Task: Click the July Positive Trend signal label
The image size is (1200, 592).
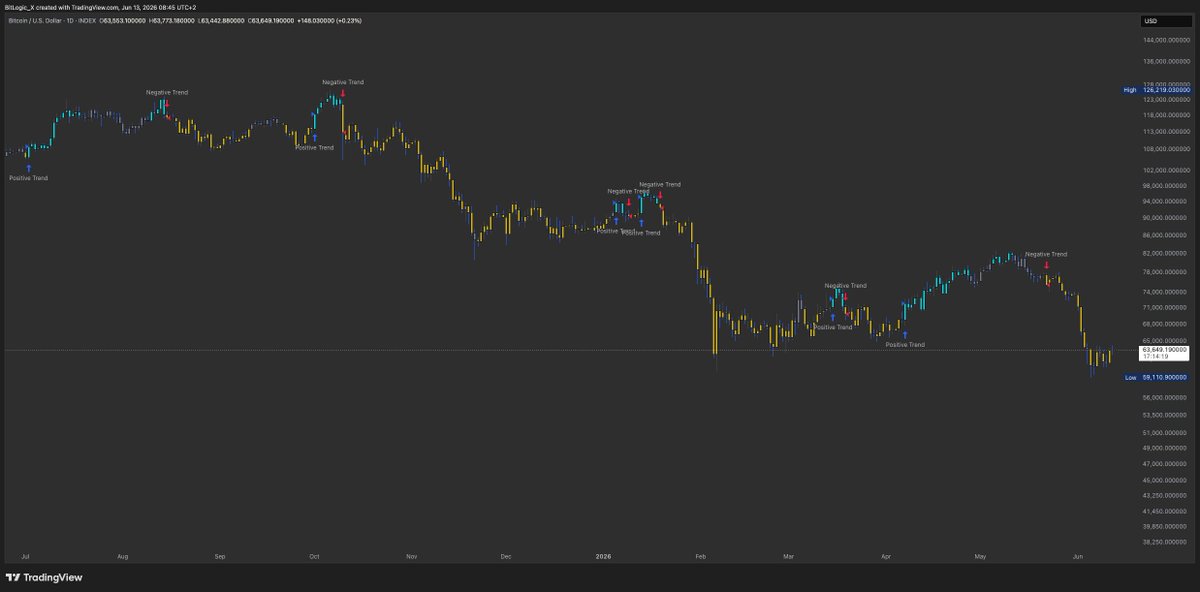Action: tap(28, 178)
